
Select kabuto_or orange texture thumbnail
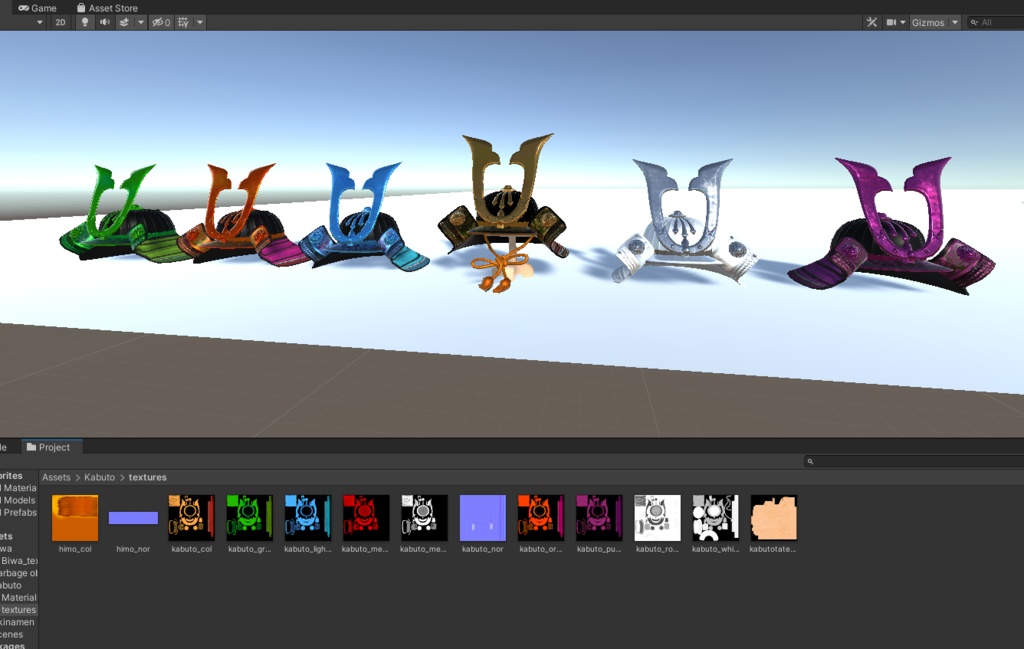tap(541, 518)
